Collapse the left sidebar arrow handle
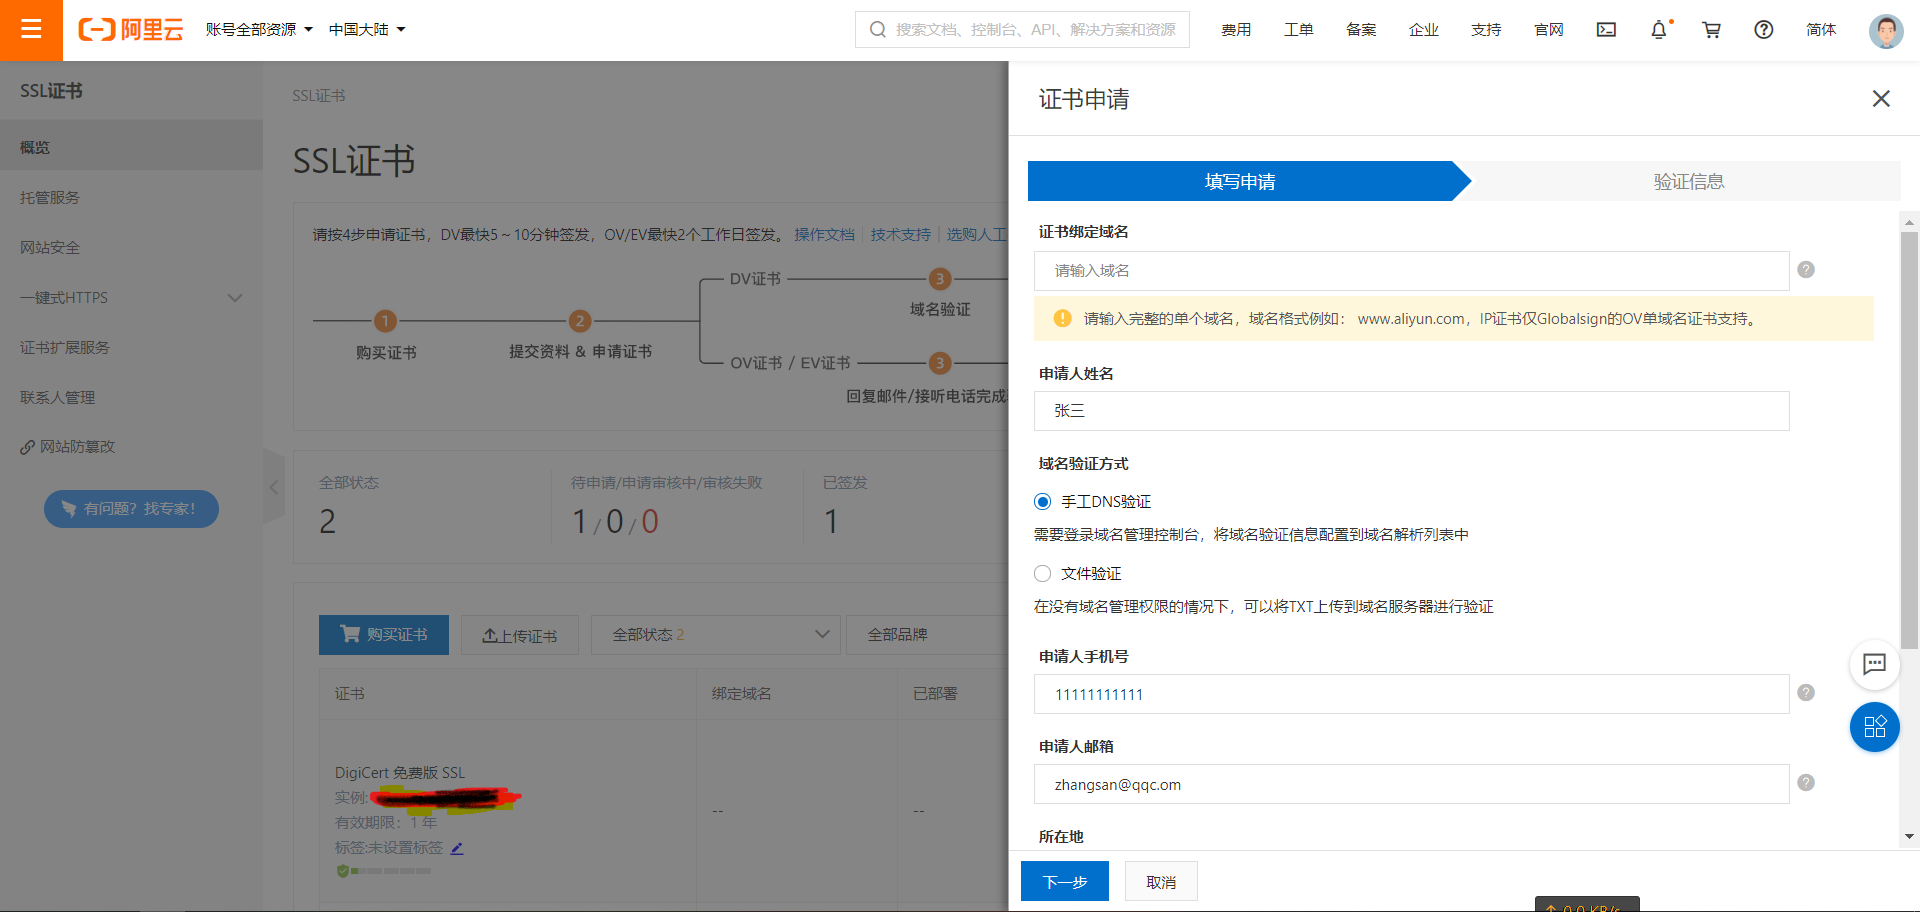The width and height of the screenshot is (1920, 912). click(273, 487)
